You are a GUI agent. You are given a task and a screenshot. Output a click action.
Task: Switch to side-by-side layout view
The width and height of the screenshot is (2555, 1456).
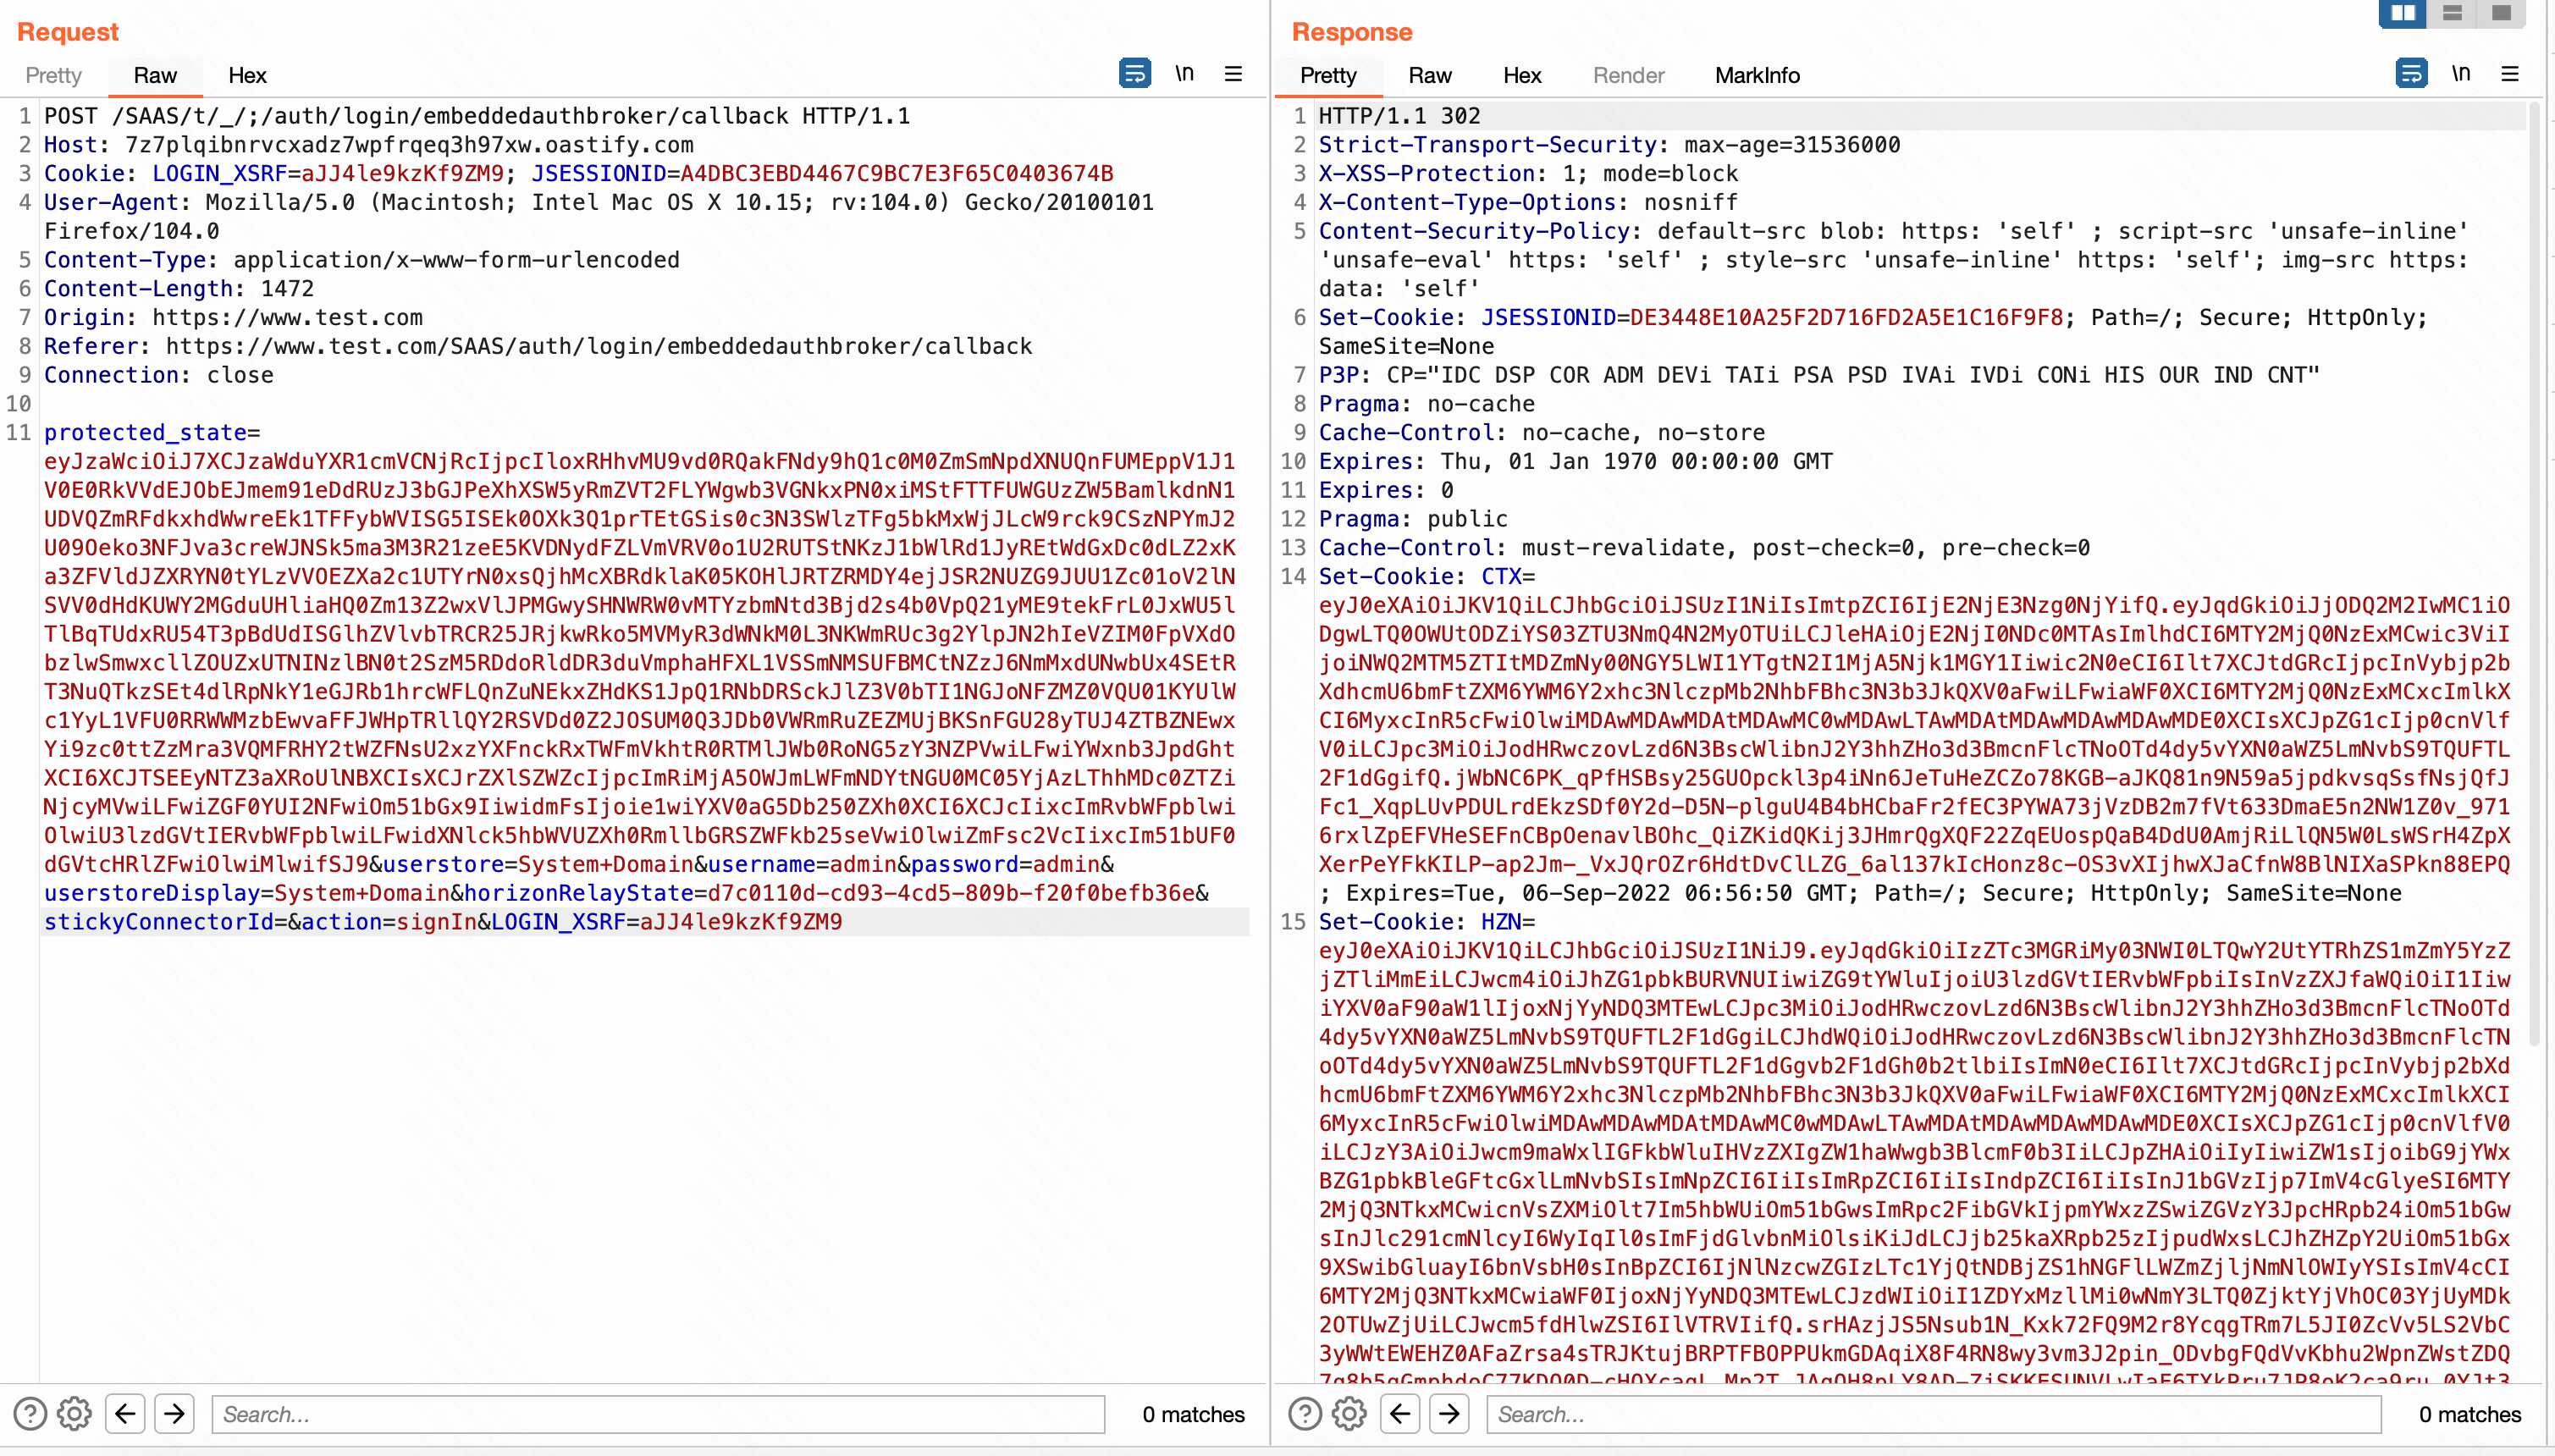pos(2403,13)
